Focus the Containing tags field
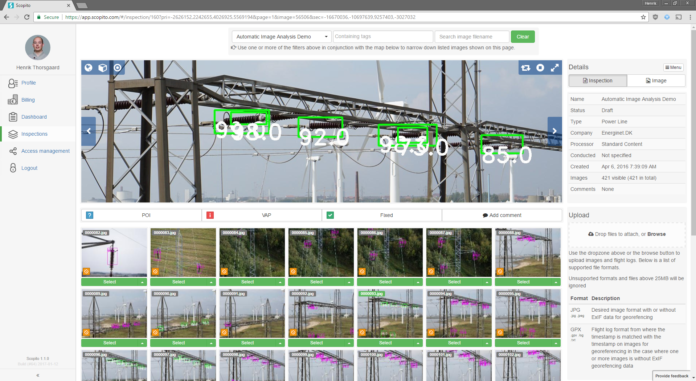The height and width of the screenshot is (381, 696). tap(383, 36)
